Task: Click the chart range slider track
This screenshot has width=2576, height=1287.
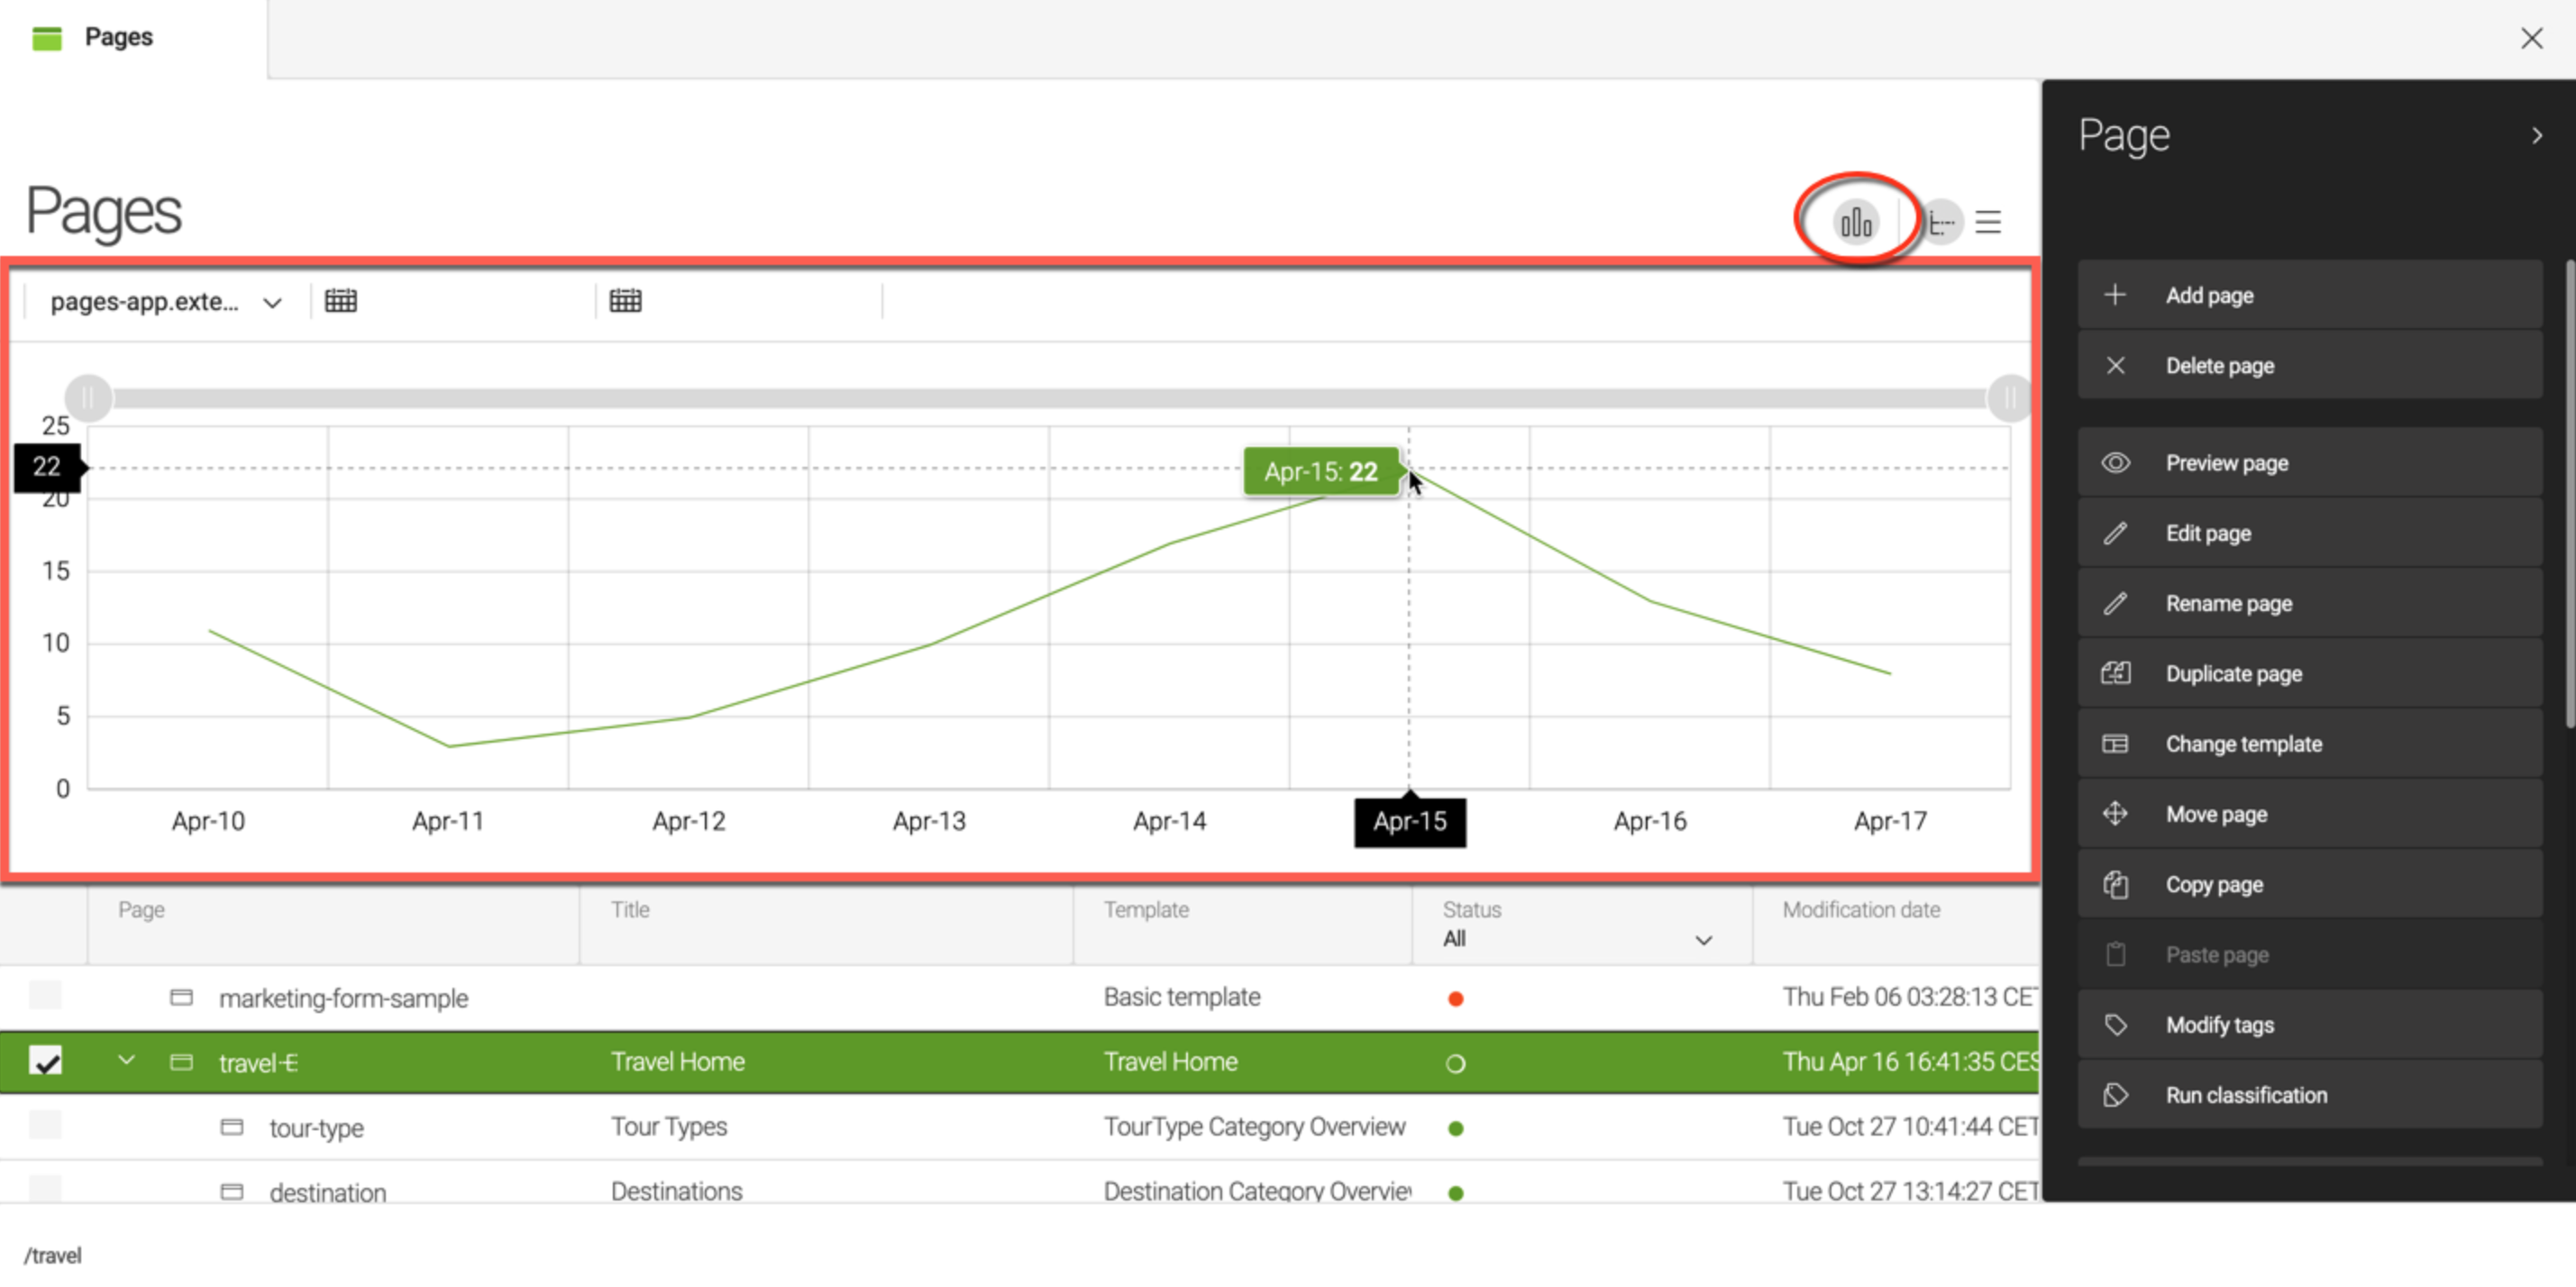Action: coord(1048,398)
